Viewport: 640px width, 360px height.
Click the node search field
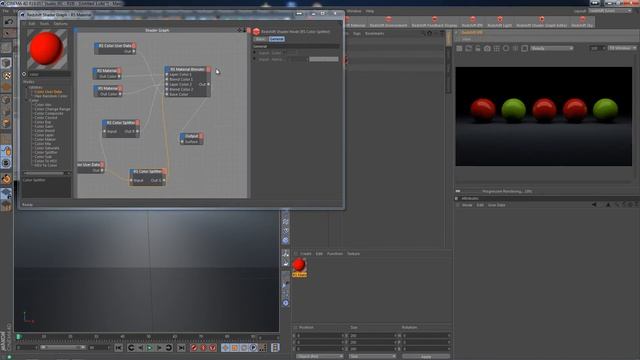(x=49, y=74)
